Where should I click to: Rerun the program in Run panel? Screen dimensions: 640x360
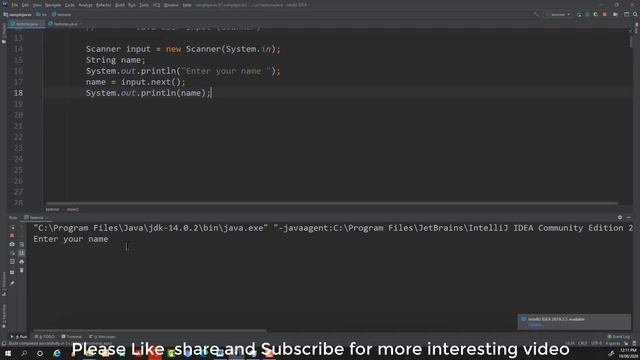(x=12, y=227)
